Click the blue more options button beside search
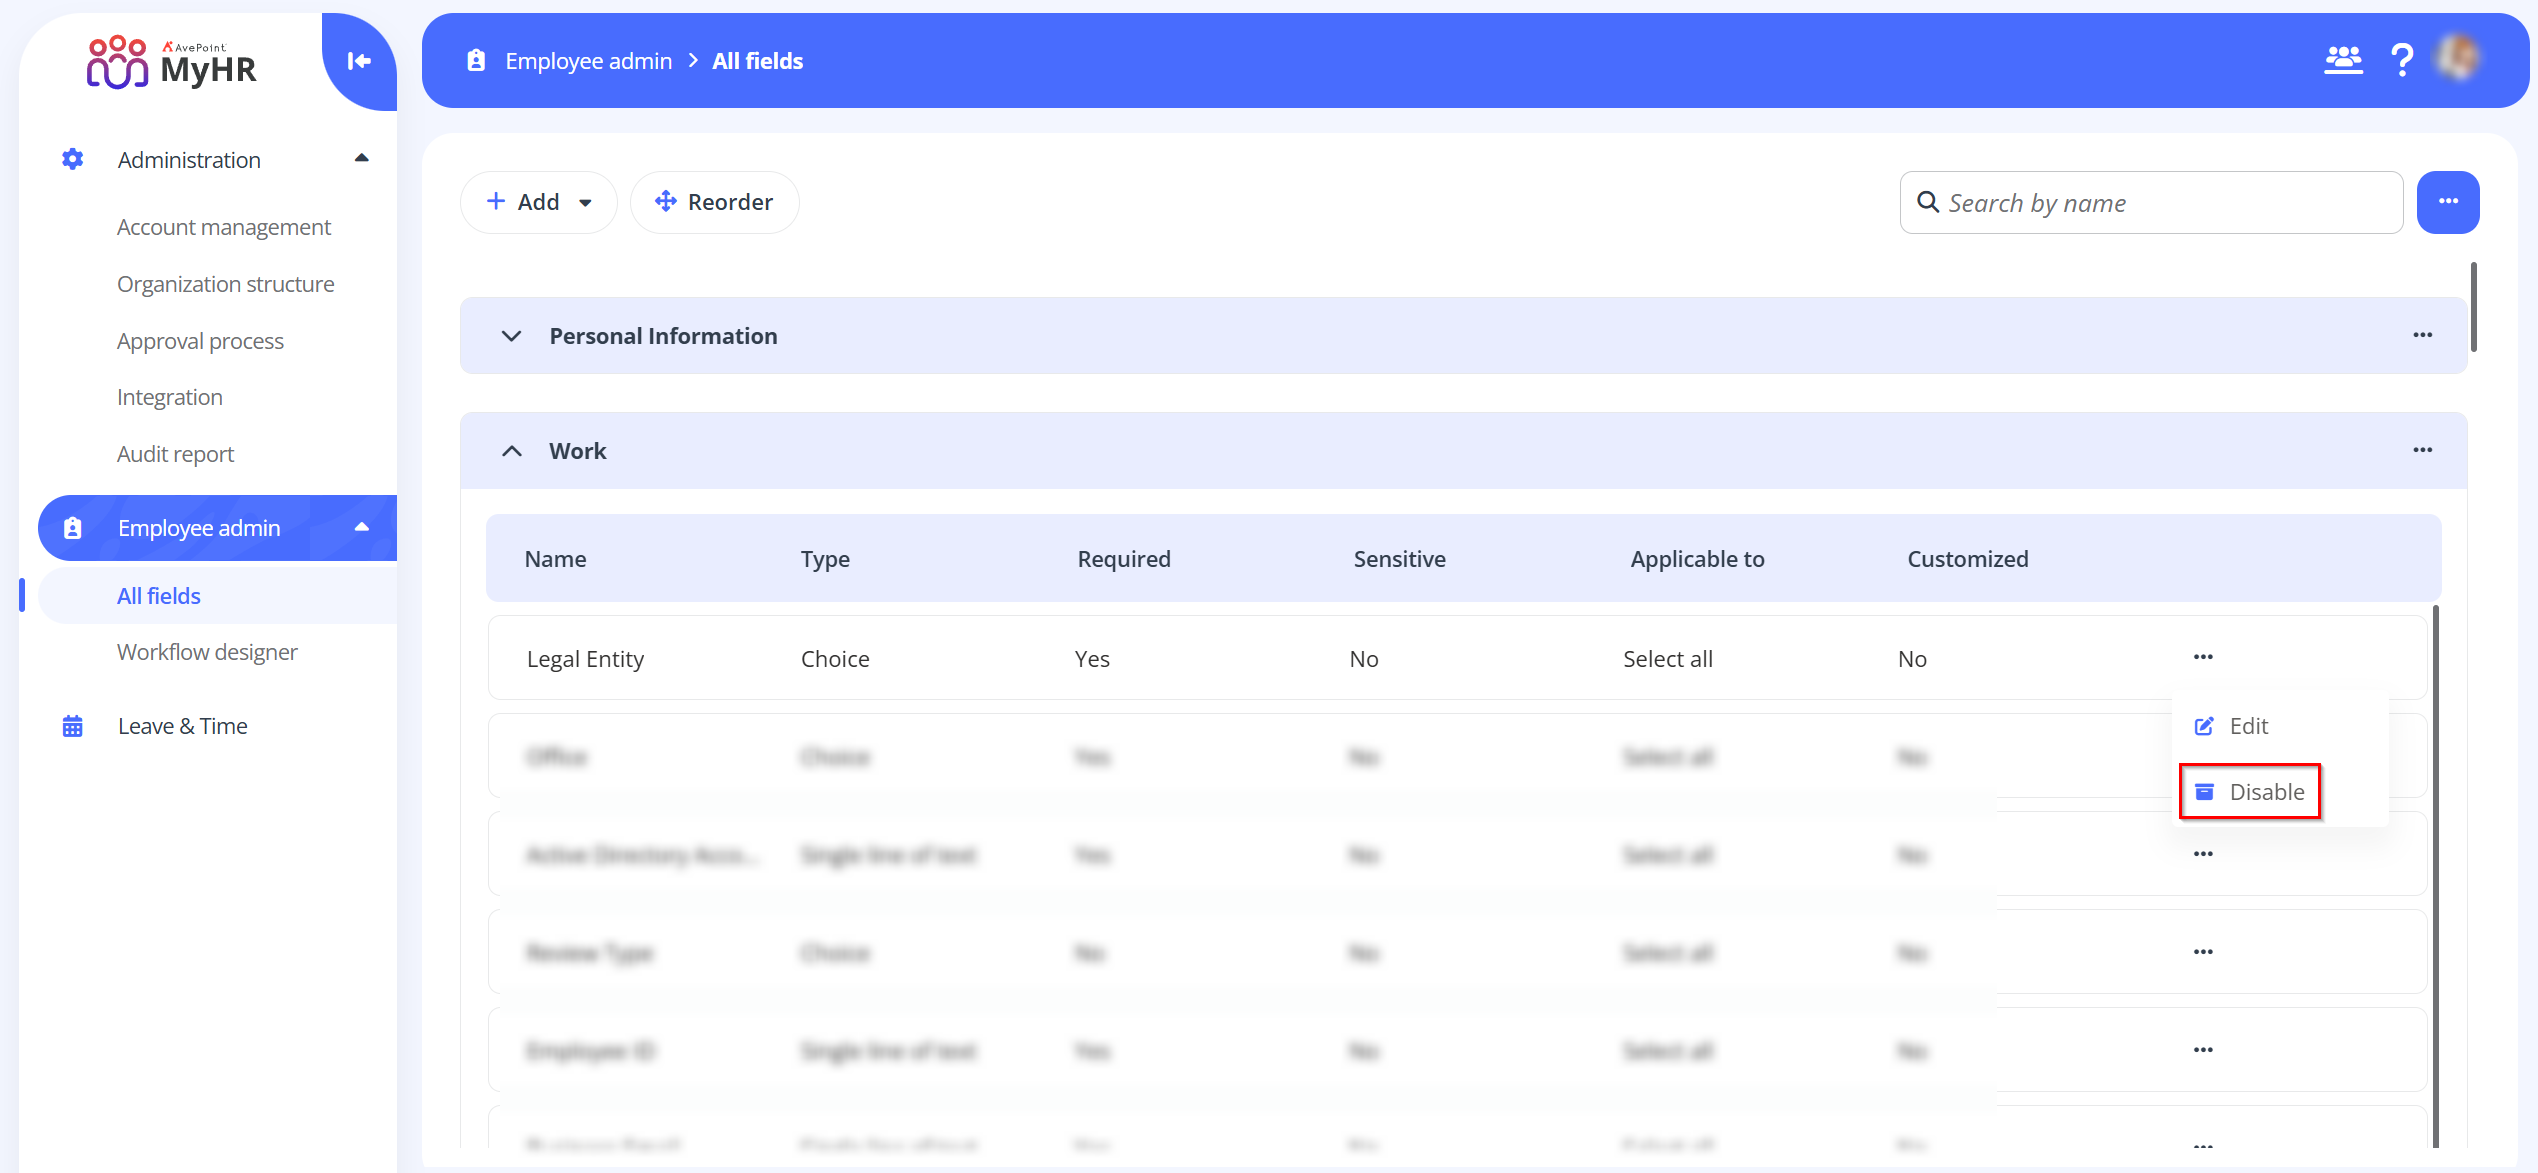The image size is (2538, 1173). pyautogui.click(x=2448, y=202)
